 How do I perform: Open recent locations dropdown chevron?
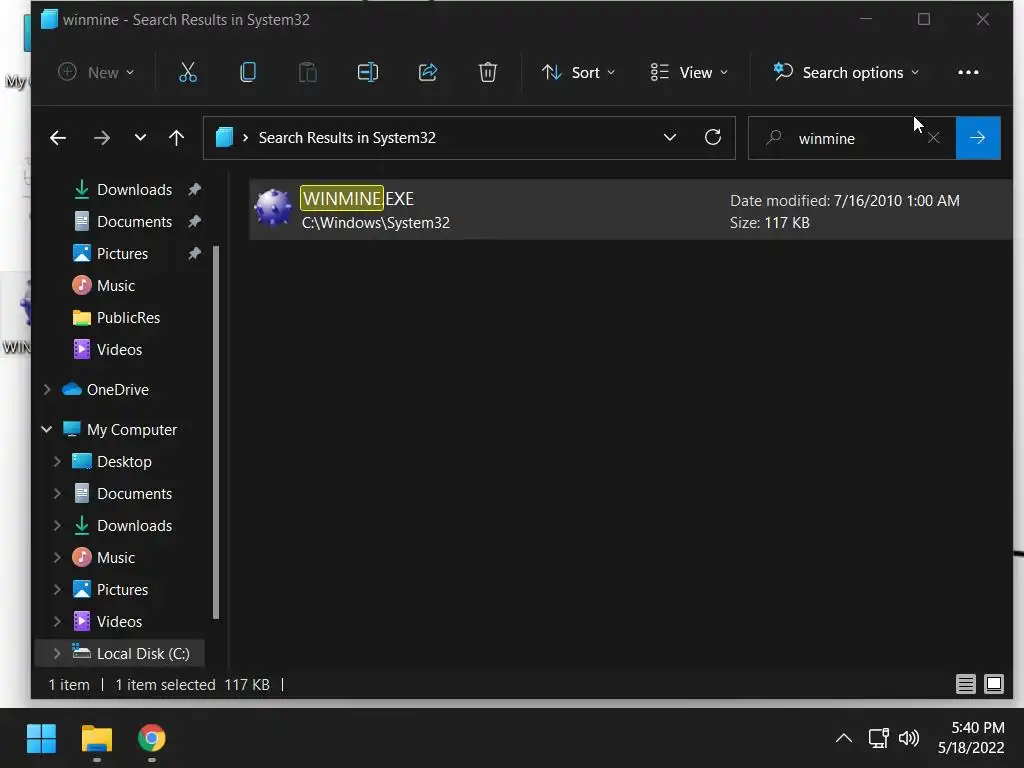[x=140, y=138]
